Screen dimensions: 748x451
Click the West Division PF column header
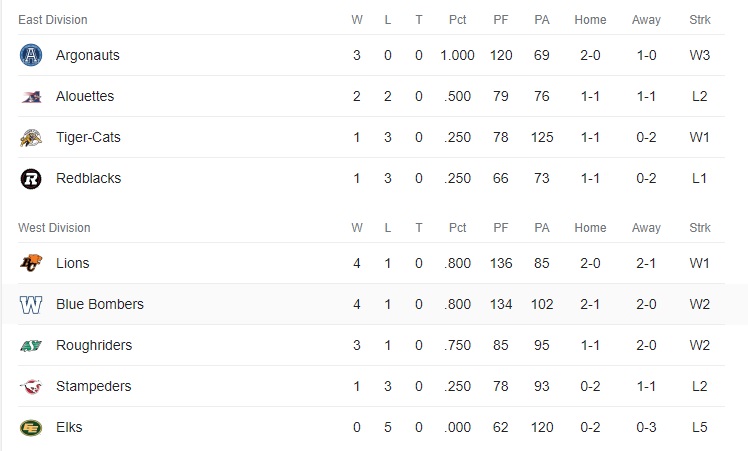click(501, 228)
